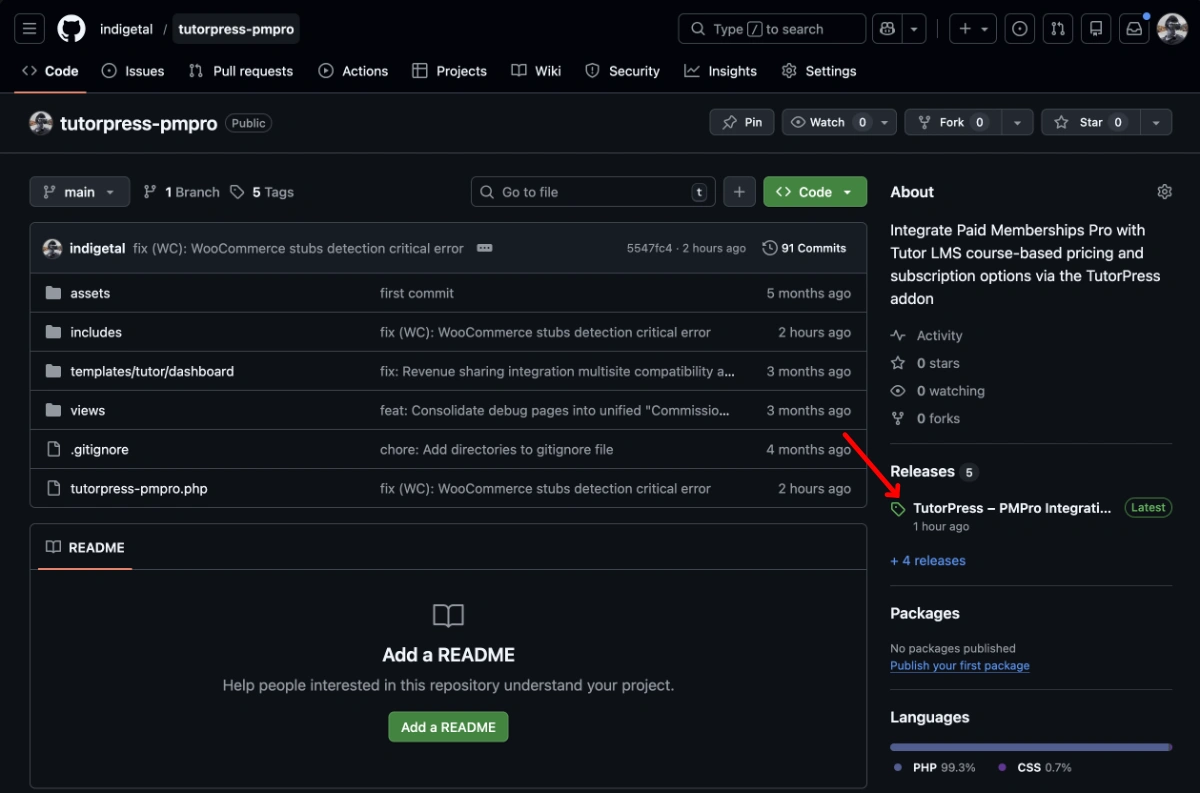Open your pull requests from the header icon

tap(1057, 28)
